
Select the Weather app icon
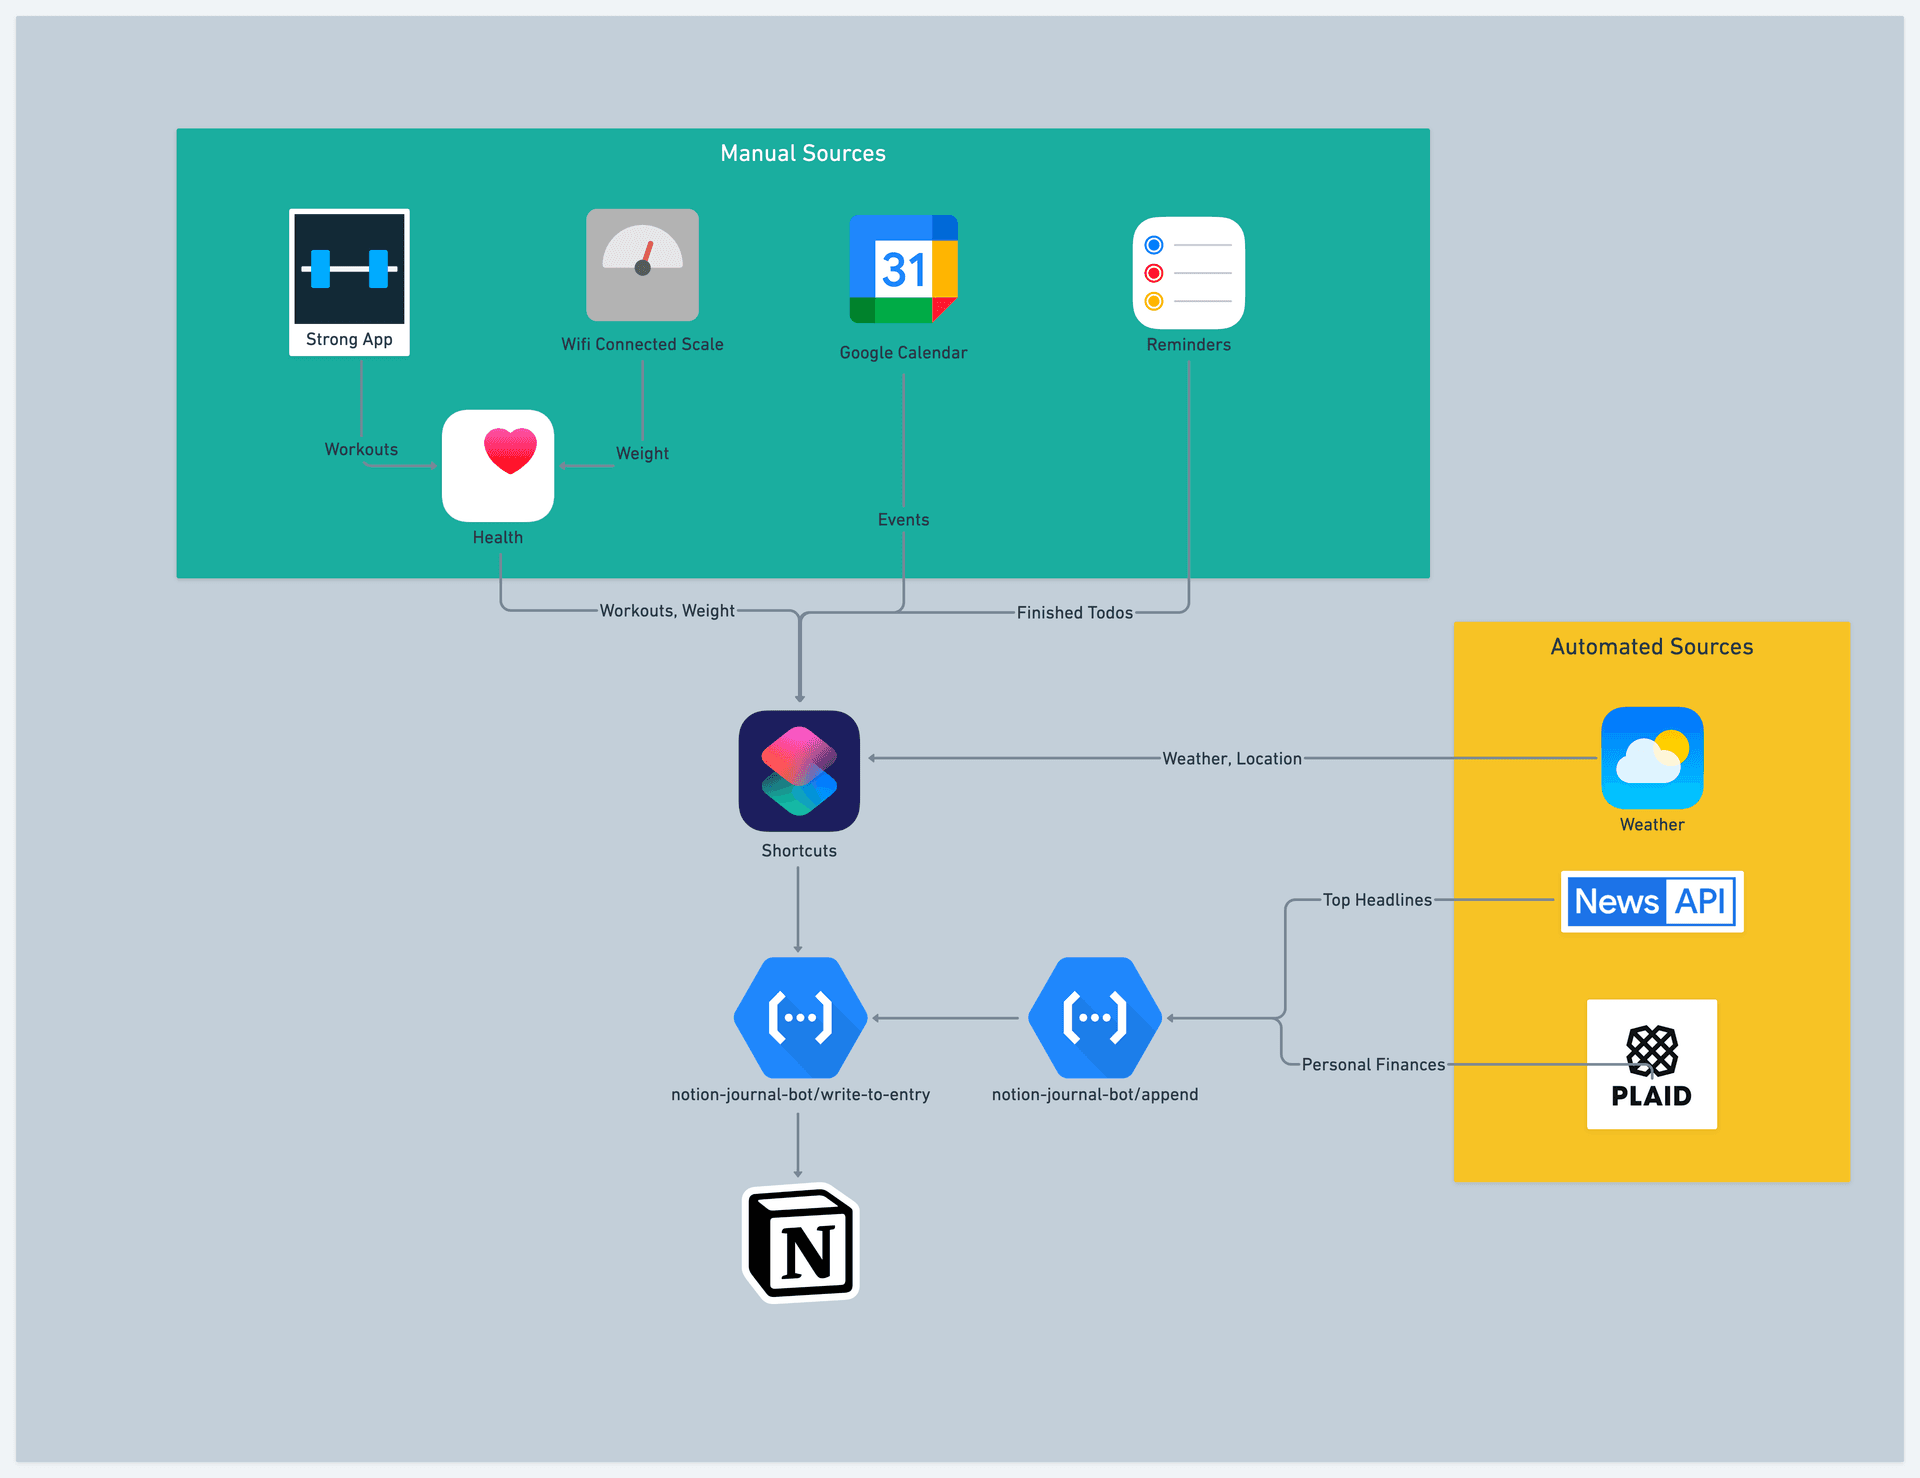click(1652, 758)
